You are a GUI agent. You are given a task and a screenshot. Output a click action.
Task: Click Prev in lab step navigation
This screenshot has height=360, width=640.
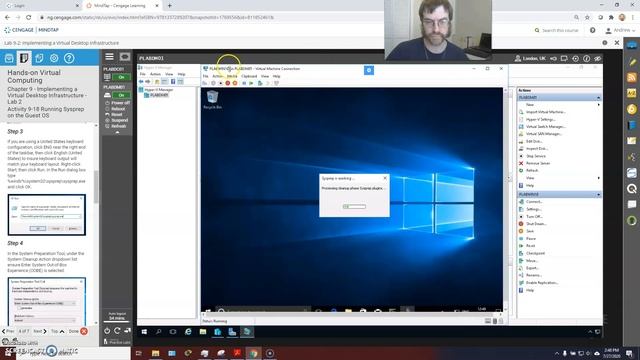pyautogui.click(x=9, y=331)
